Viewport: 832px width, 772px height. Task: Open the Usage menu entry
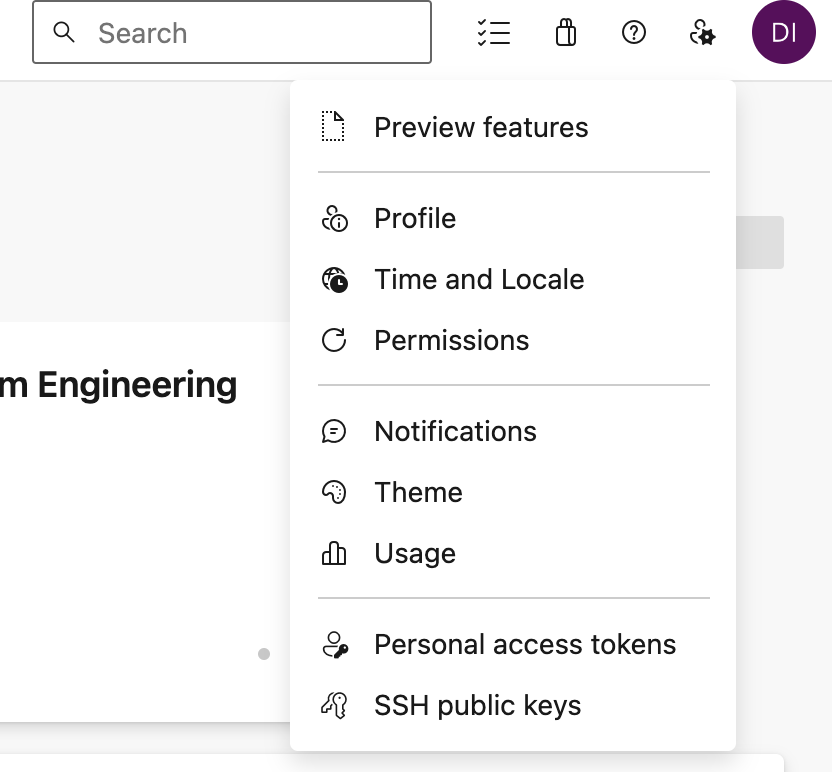pyautogui.click(x=513, y=553)
